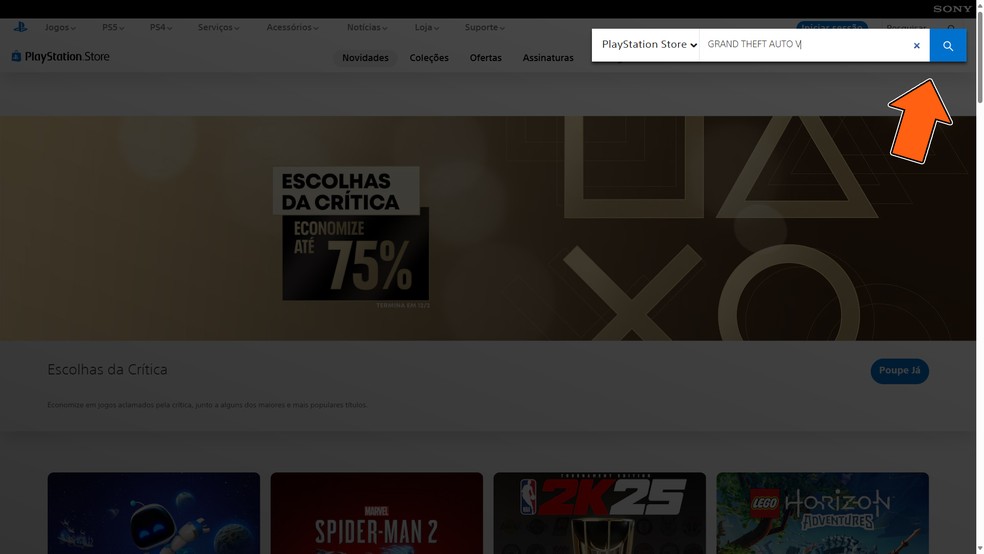This screenshot has height=554, width=984.
Task: Switch to the Ofertas tab
Action: click(x=486, y=58)
